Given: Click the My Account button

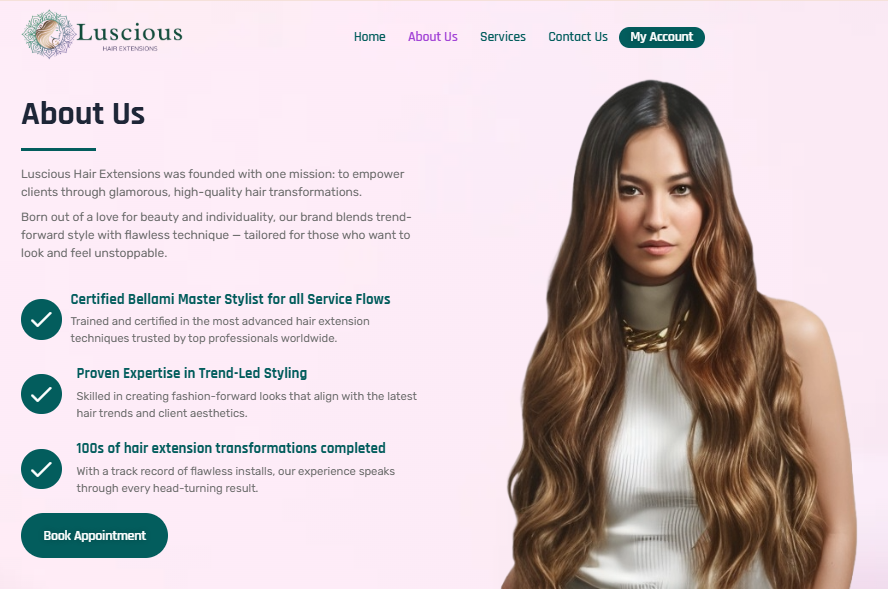Looking at the screenshot, I should 661,37.
